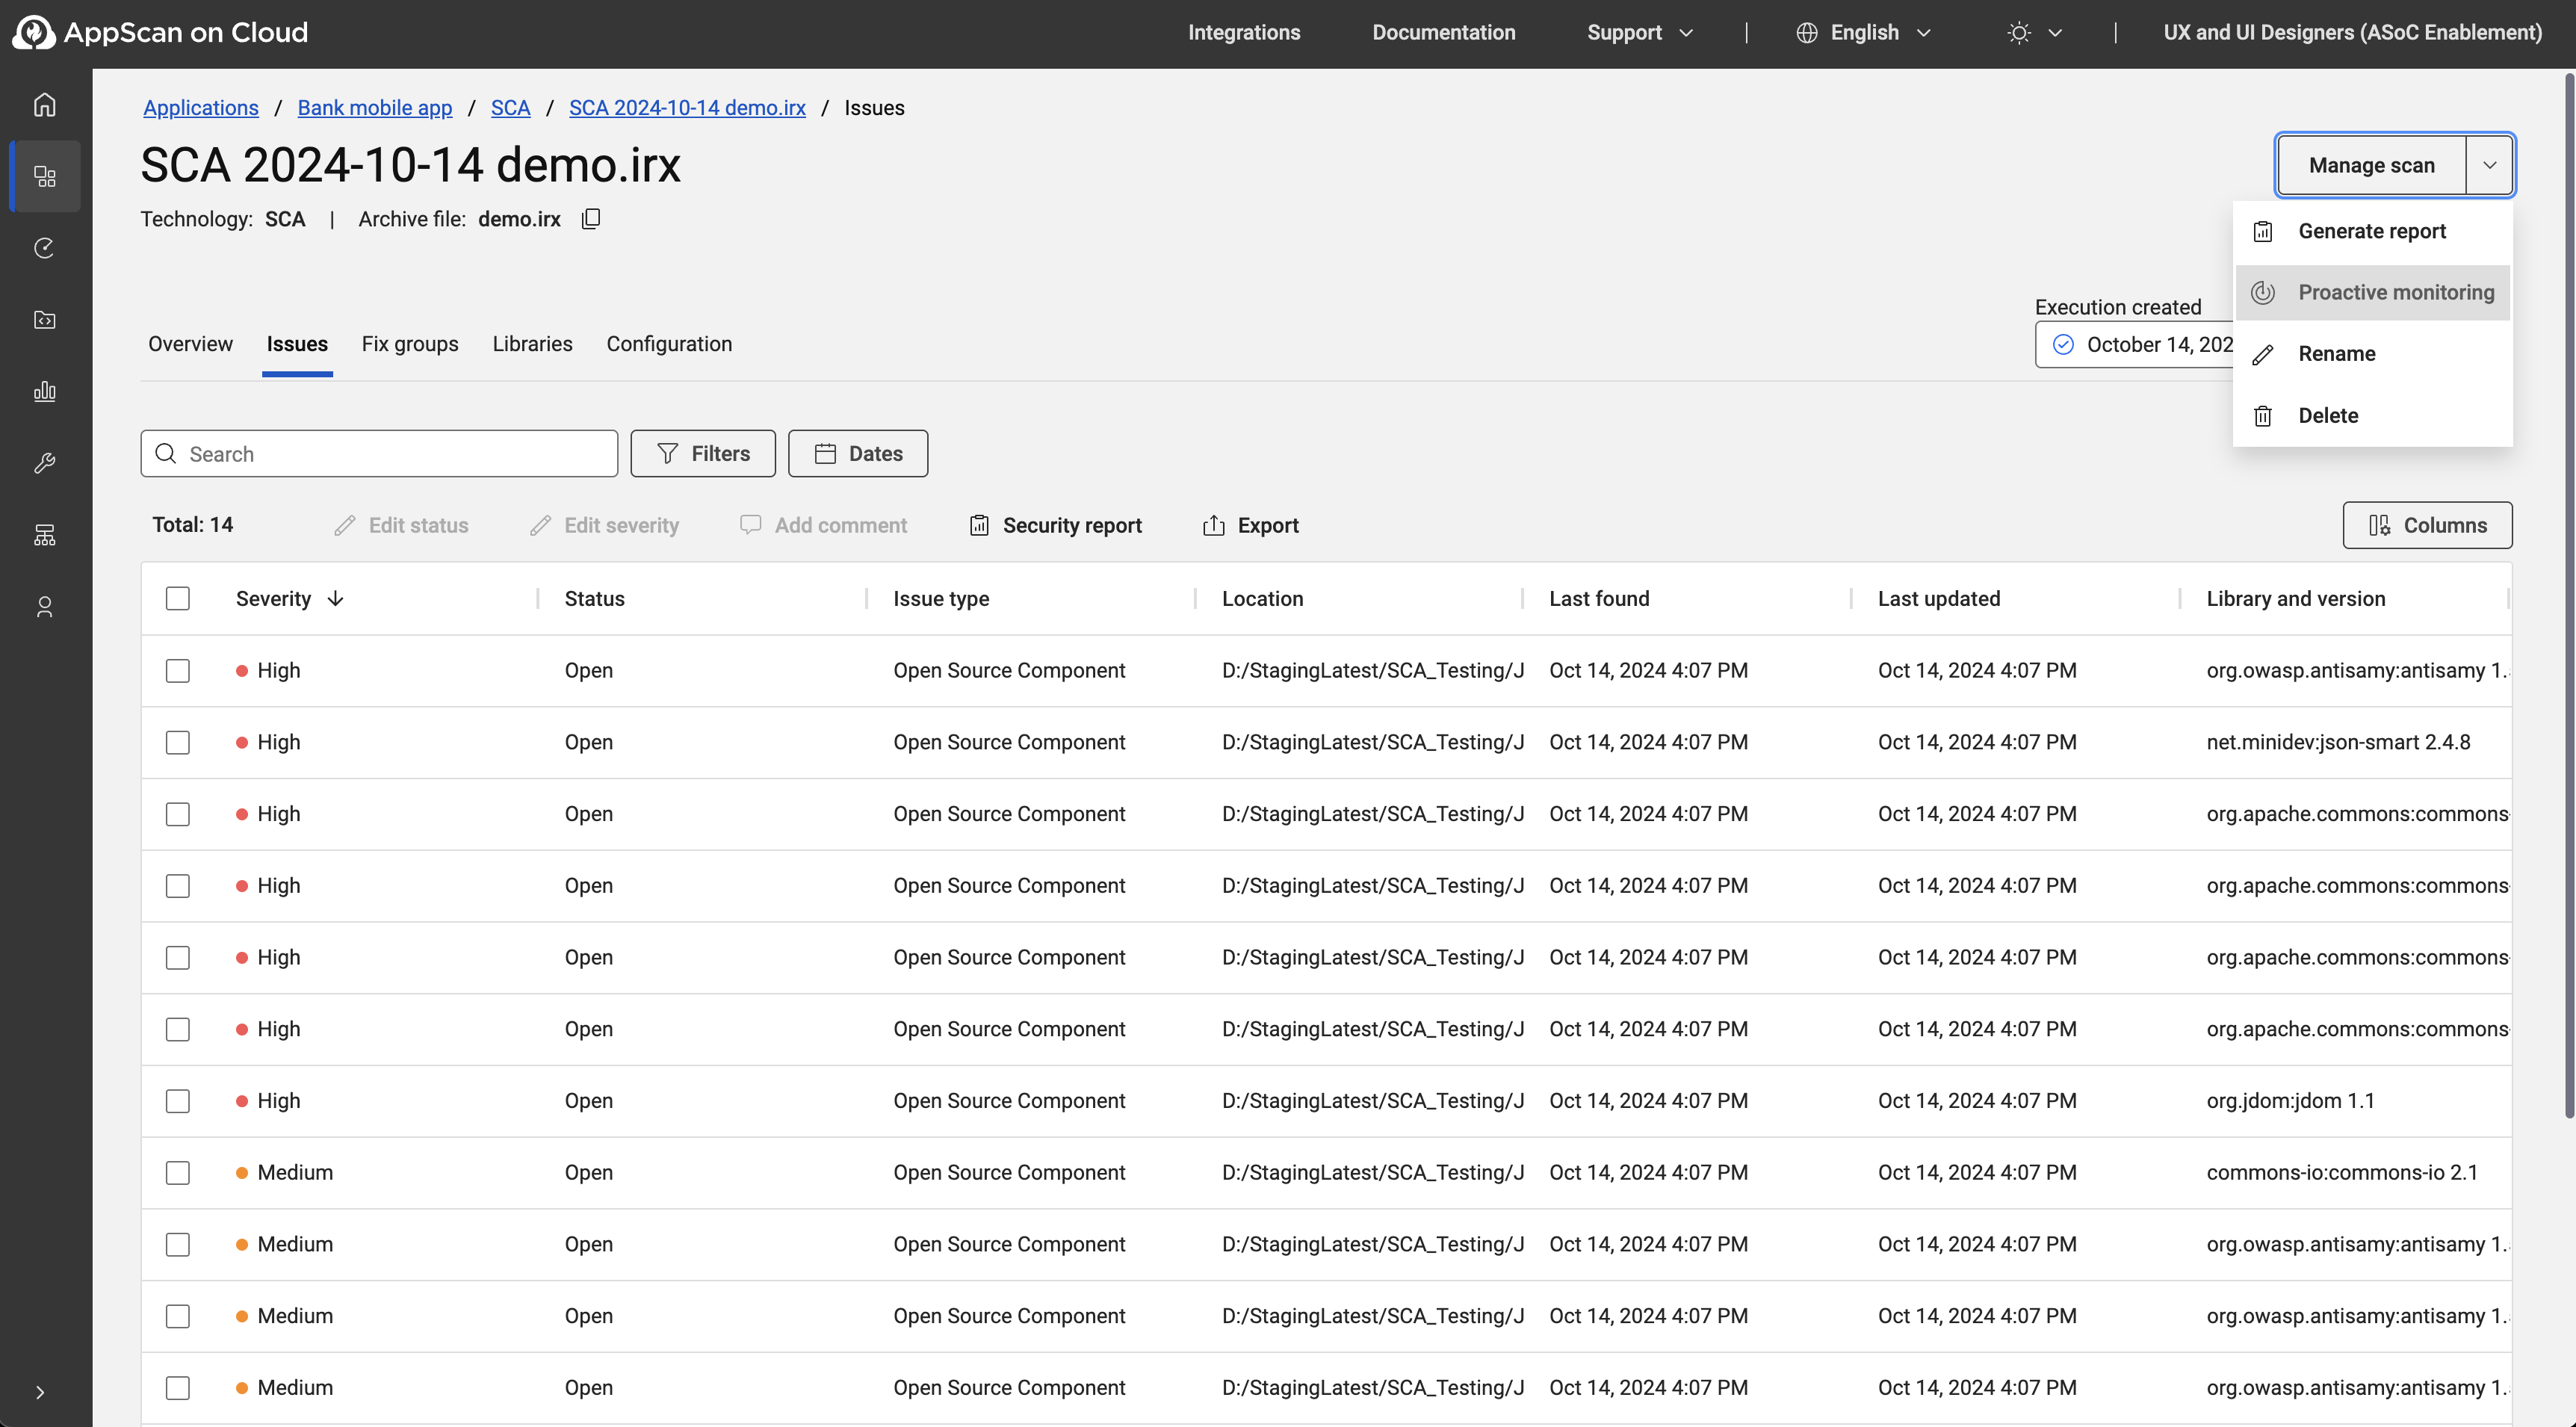
Task: Click the wrench tools icon in the sidebar
Action: coord(44,463)
